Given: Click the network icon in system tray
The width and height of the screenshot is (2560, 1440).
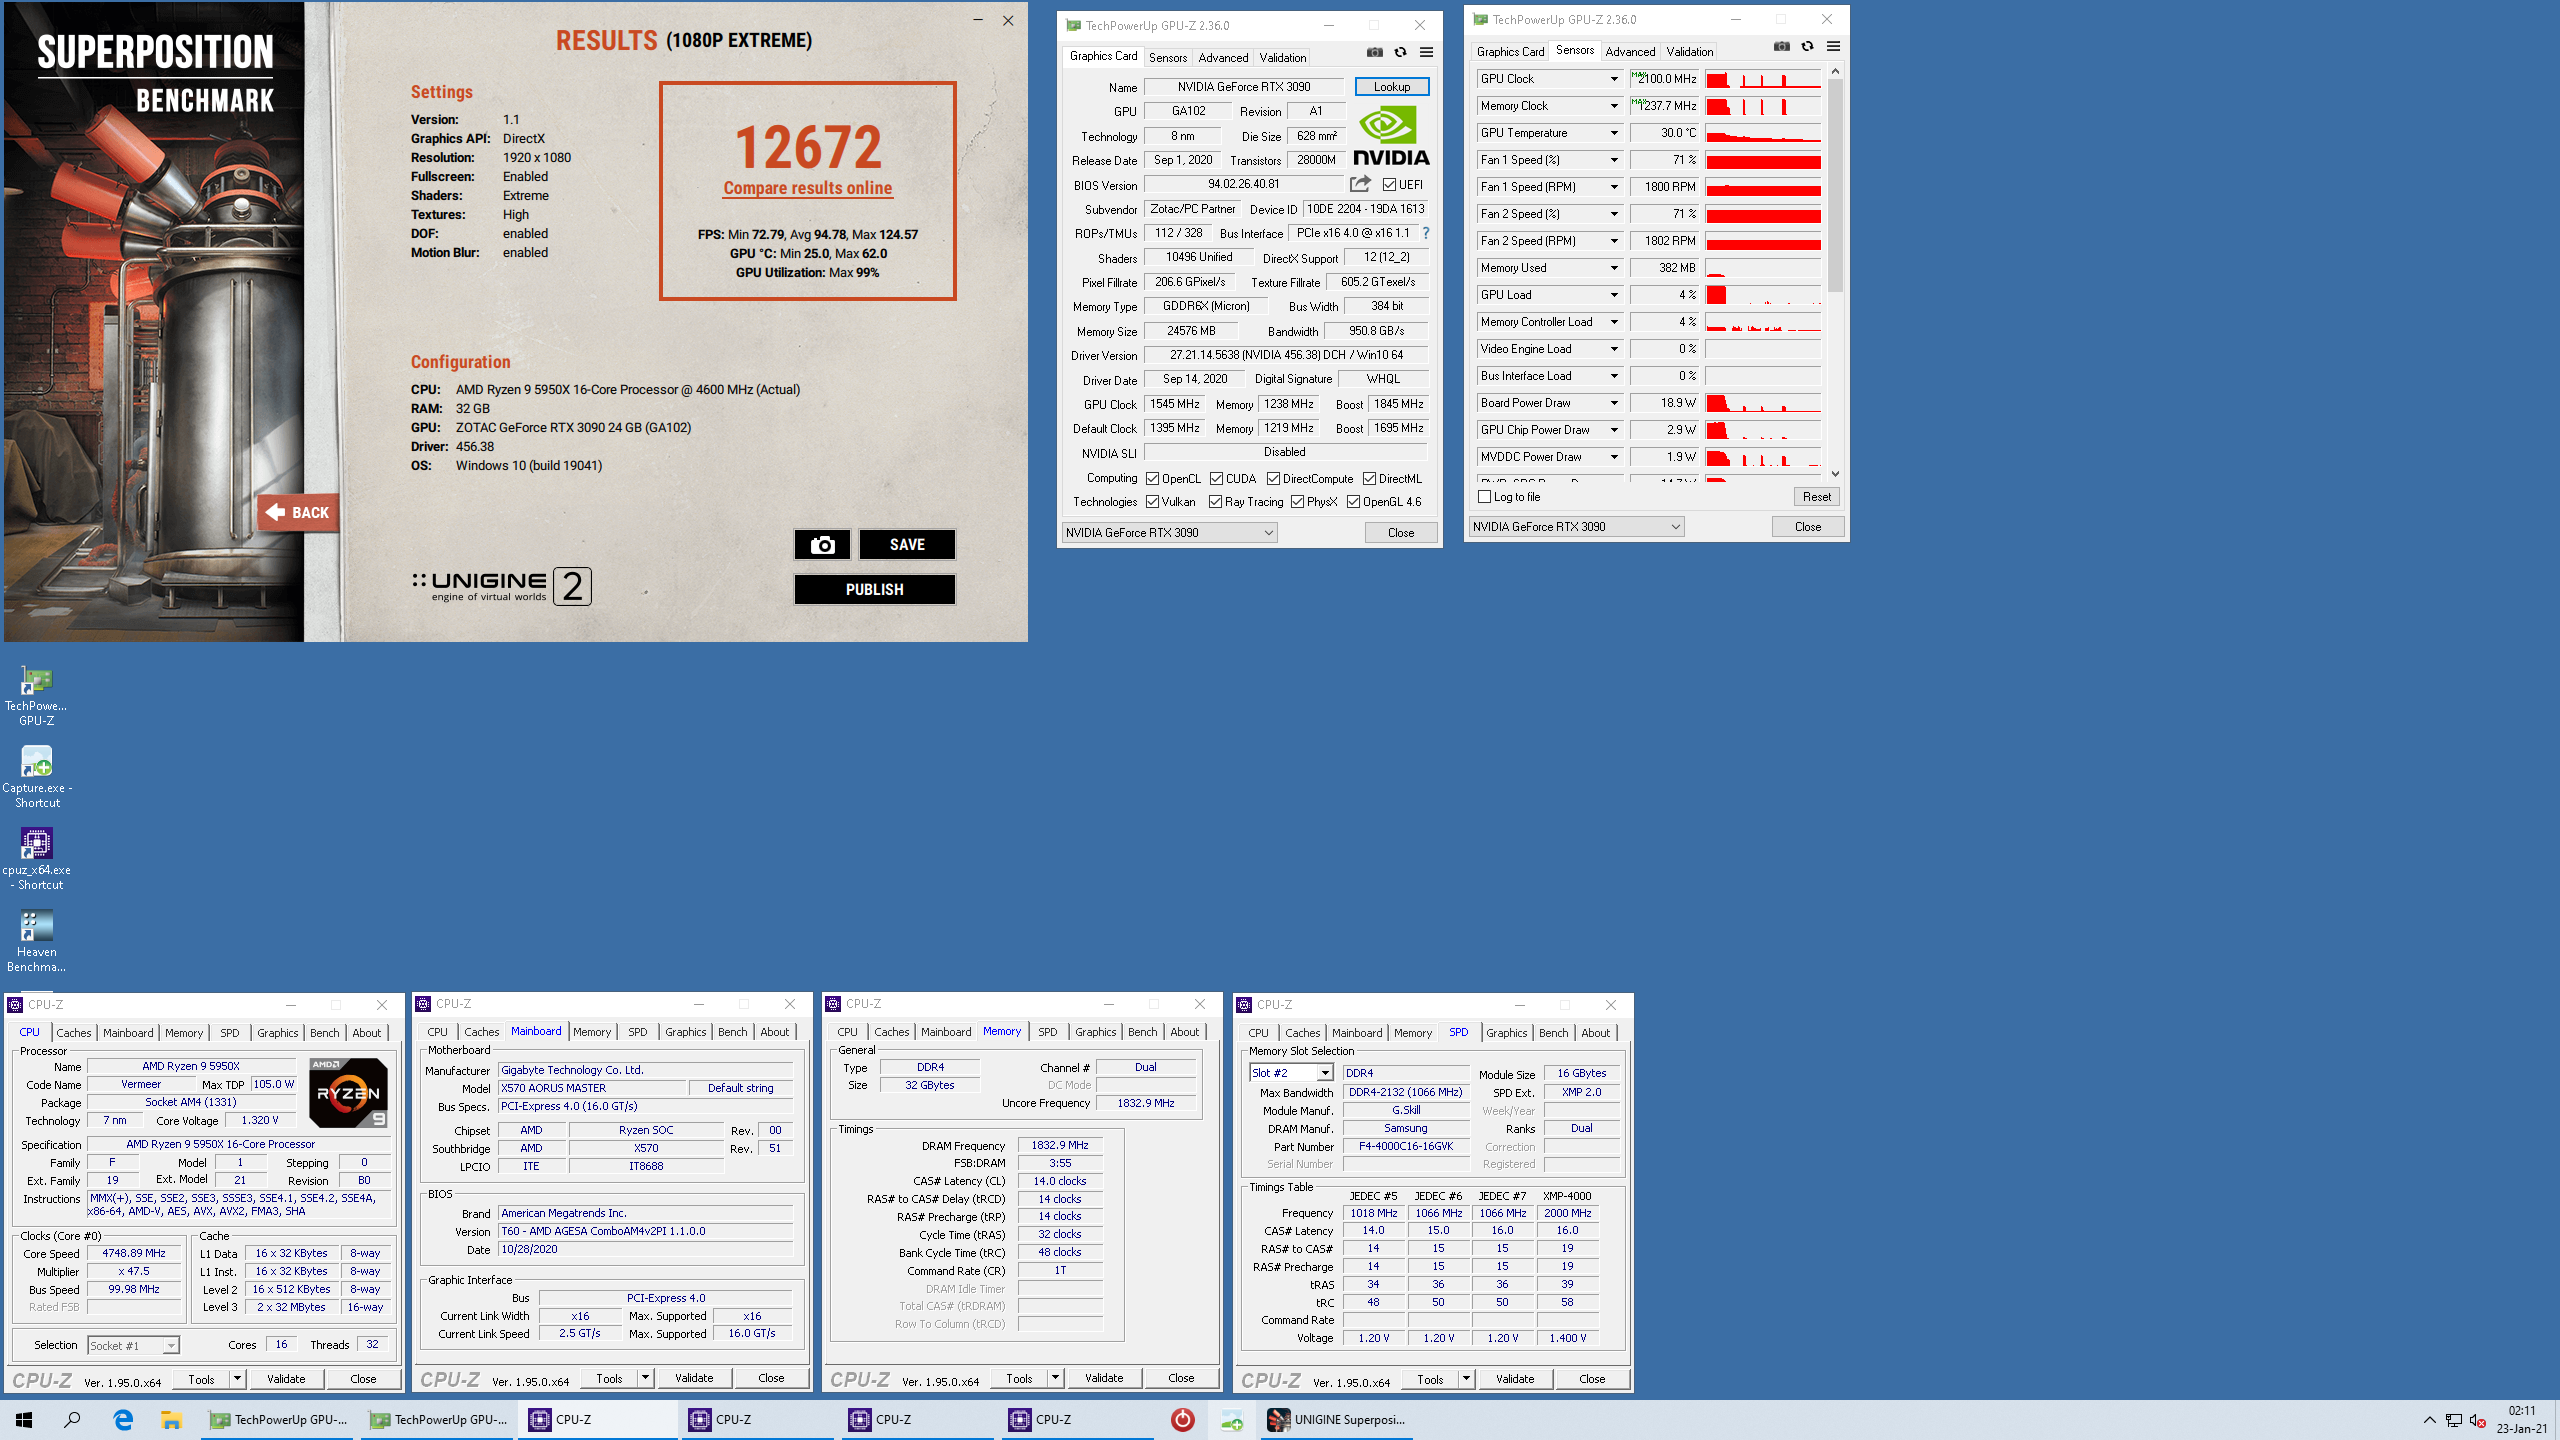Looking at the screenshot, I should pos(2454,1420).
